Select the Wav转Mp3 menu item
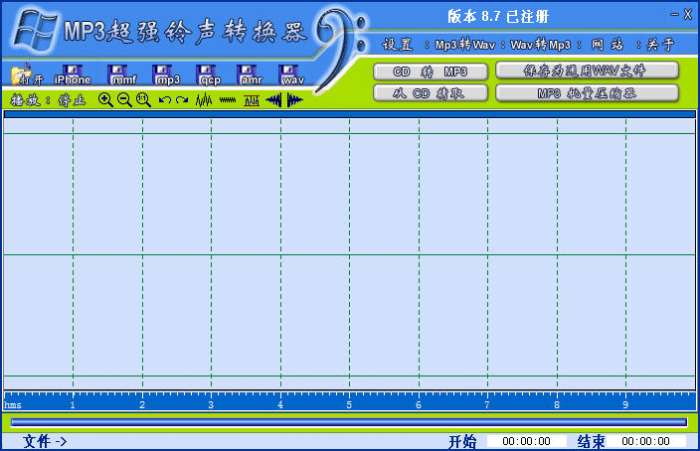The image size is (700, 451). coord(540,45)
